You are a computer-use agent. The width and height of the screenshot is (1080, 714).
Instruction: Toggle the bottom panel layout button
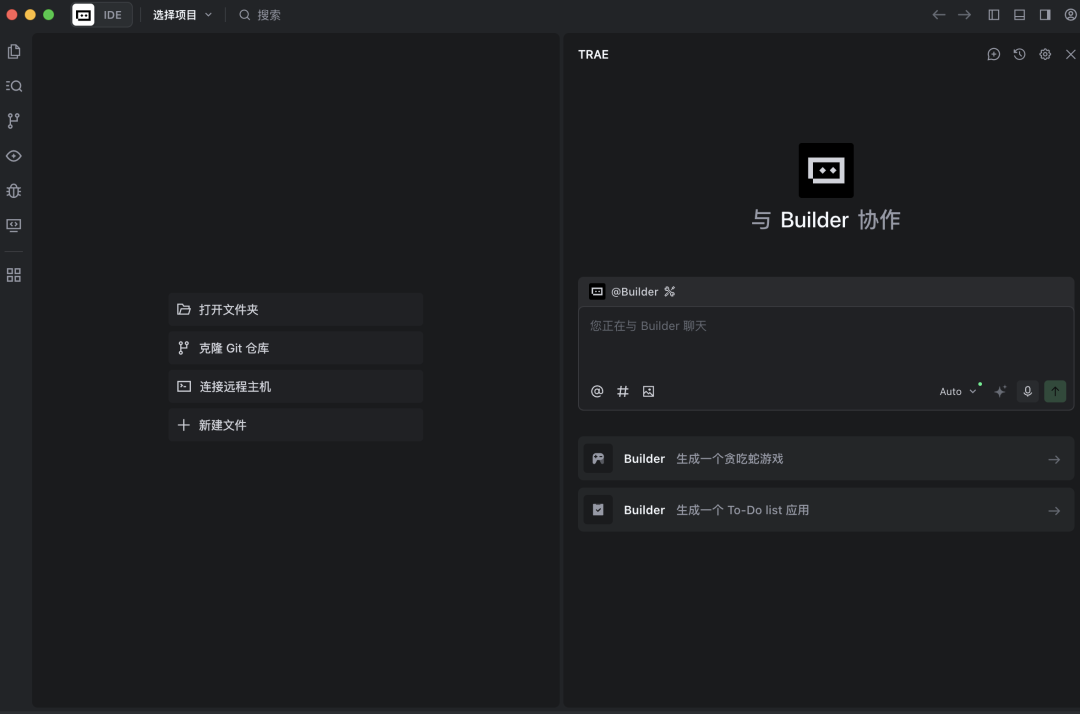pos(1019,15)
